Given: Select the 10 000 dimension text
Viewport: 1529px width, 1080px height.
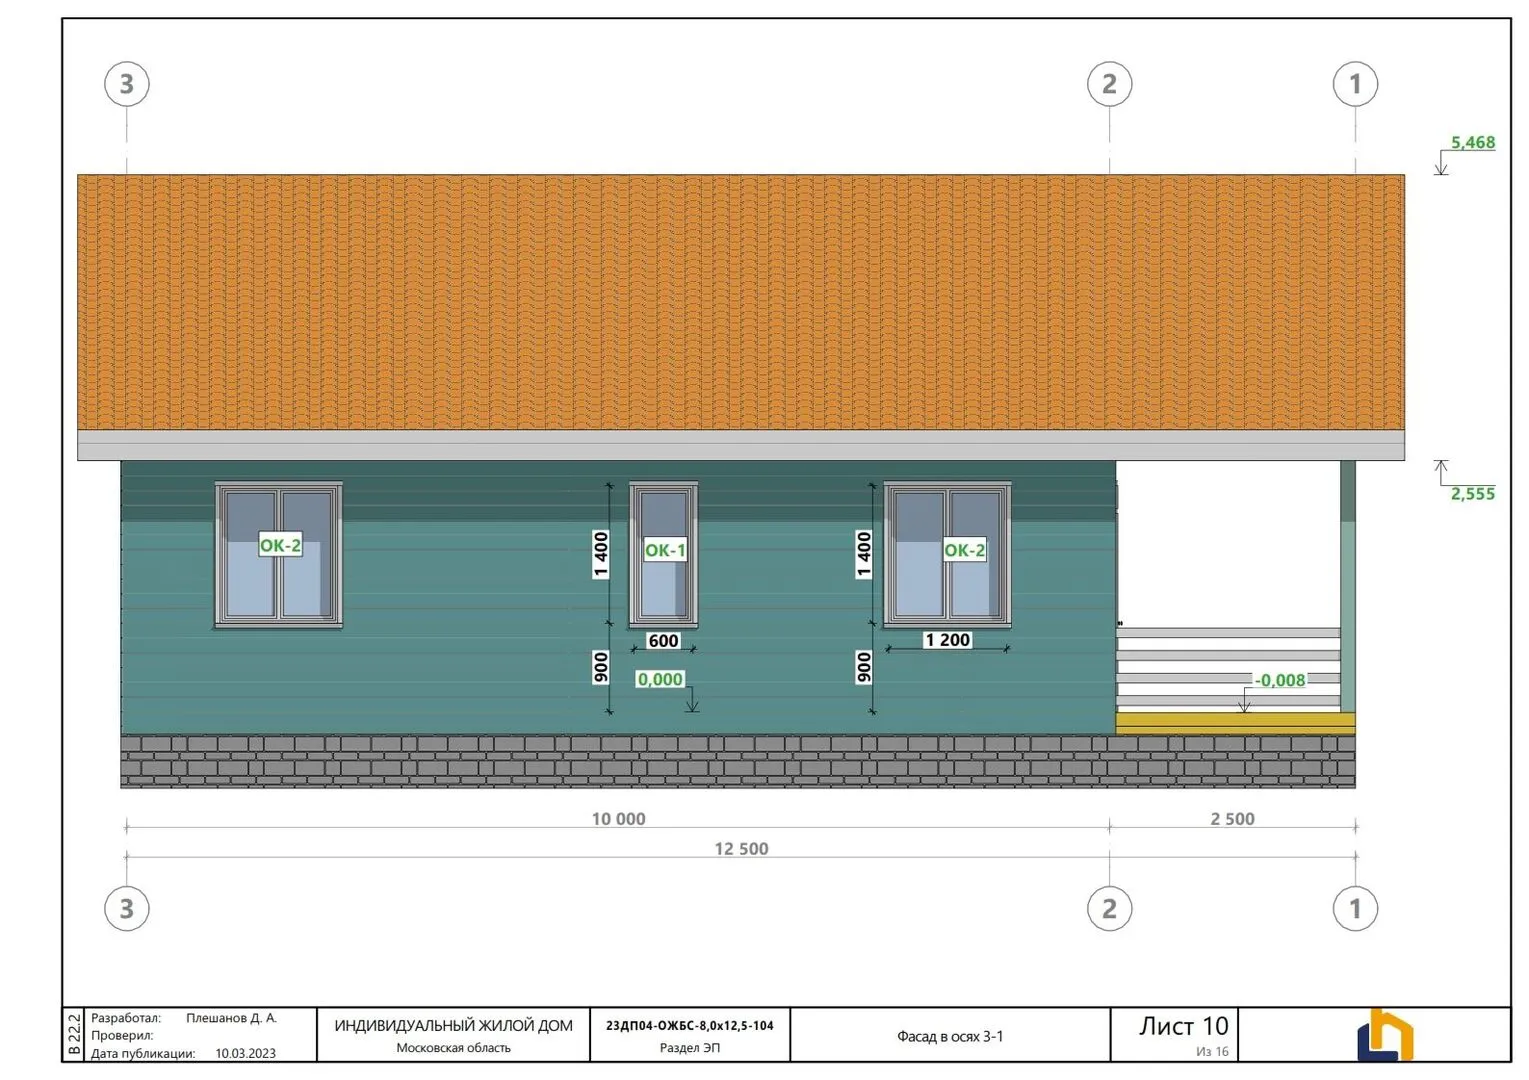Looking at the screenshot, I should (618, 819).
